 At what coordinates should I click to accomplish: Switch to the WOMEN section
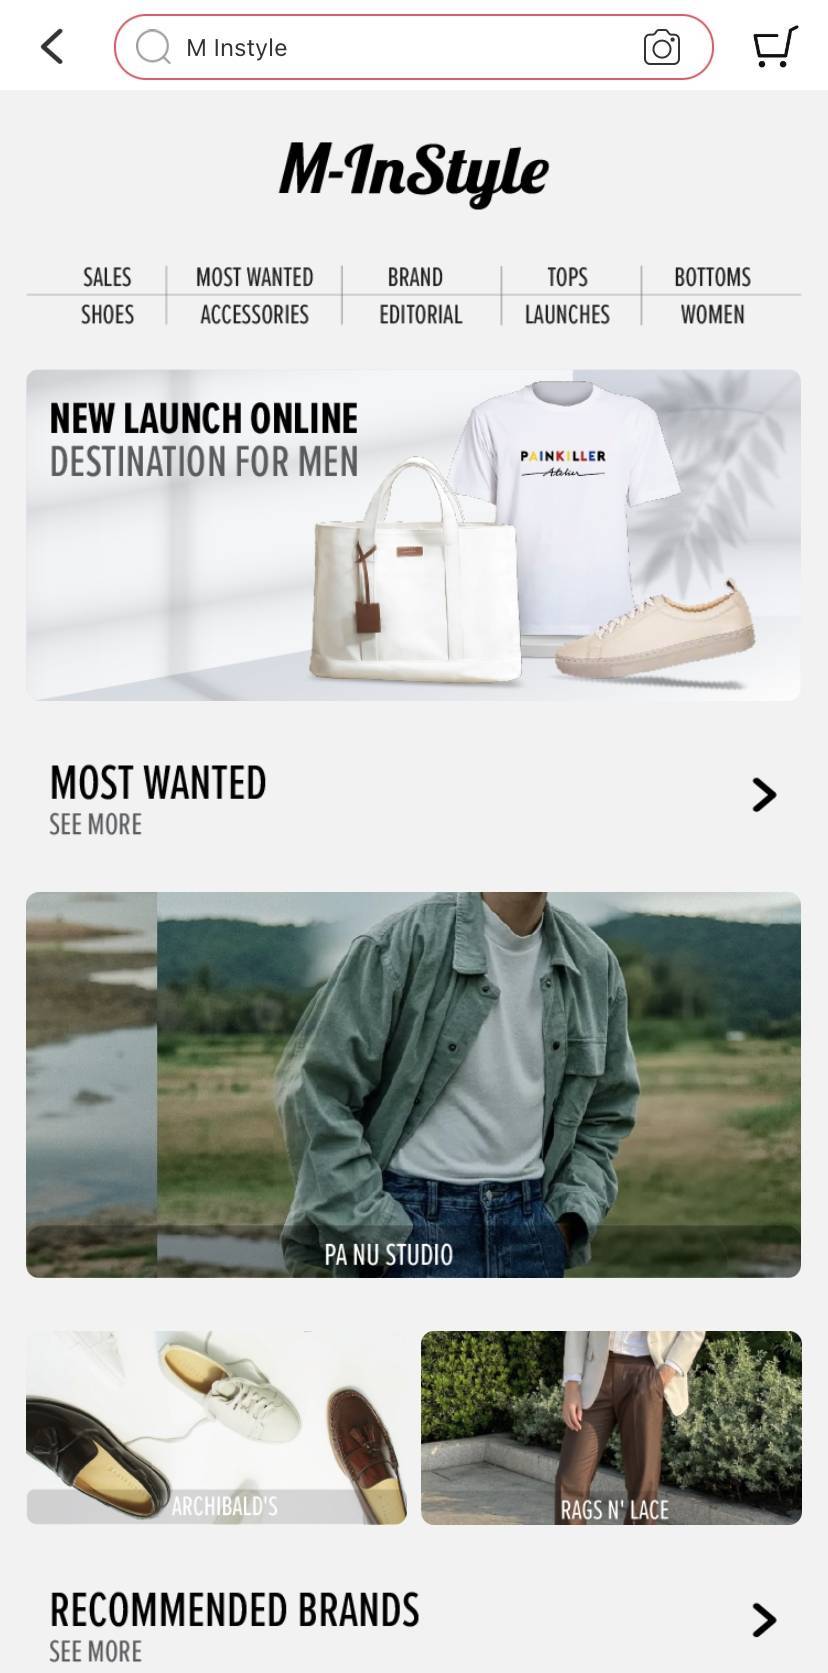(712, 314)
